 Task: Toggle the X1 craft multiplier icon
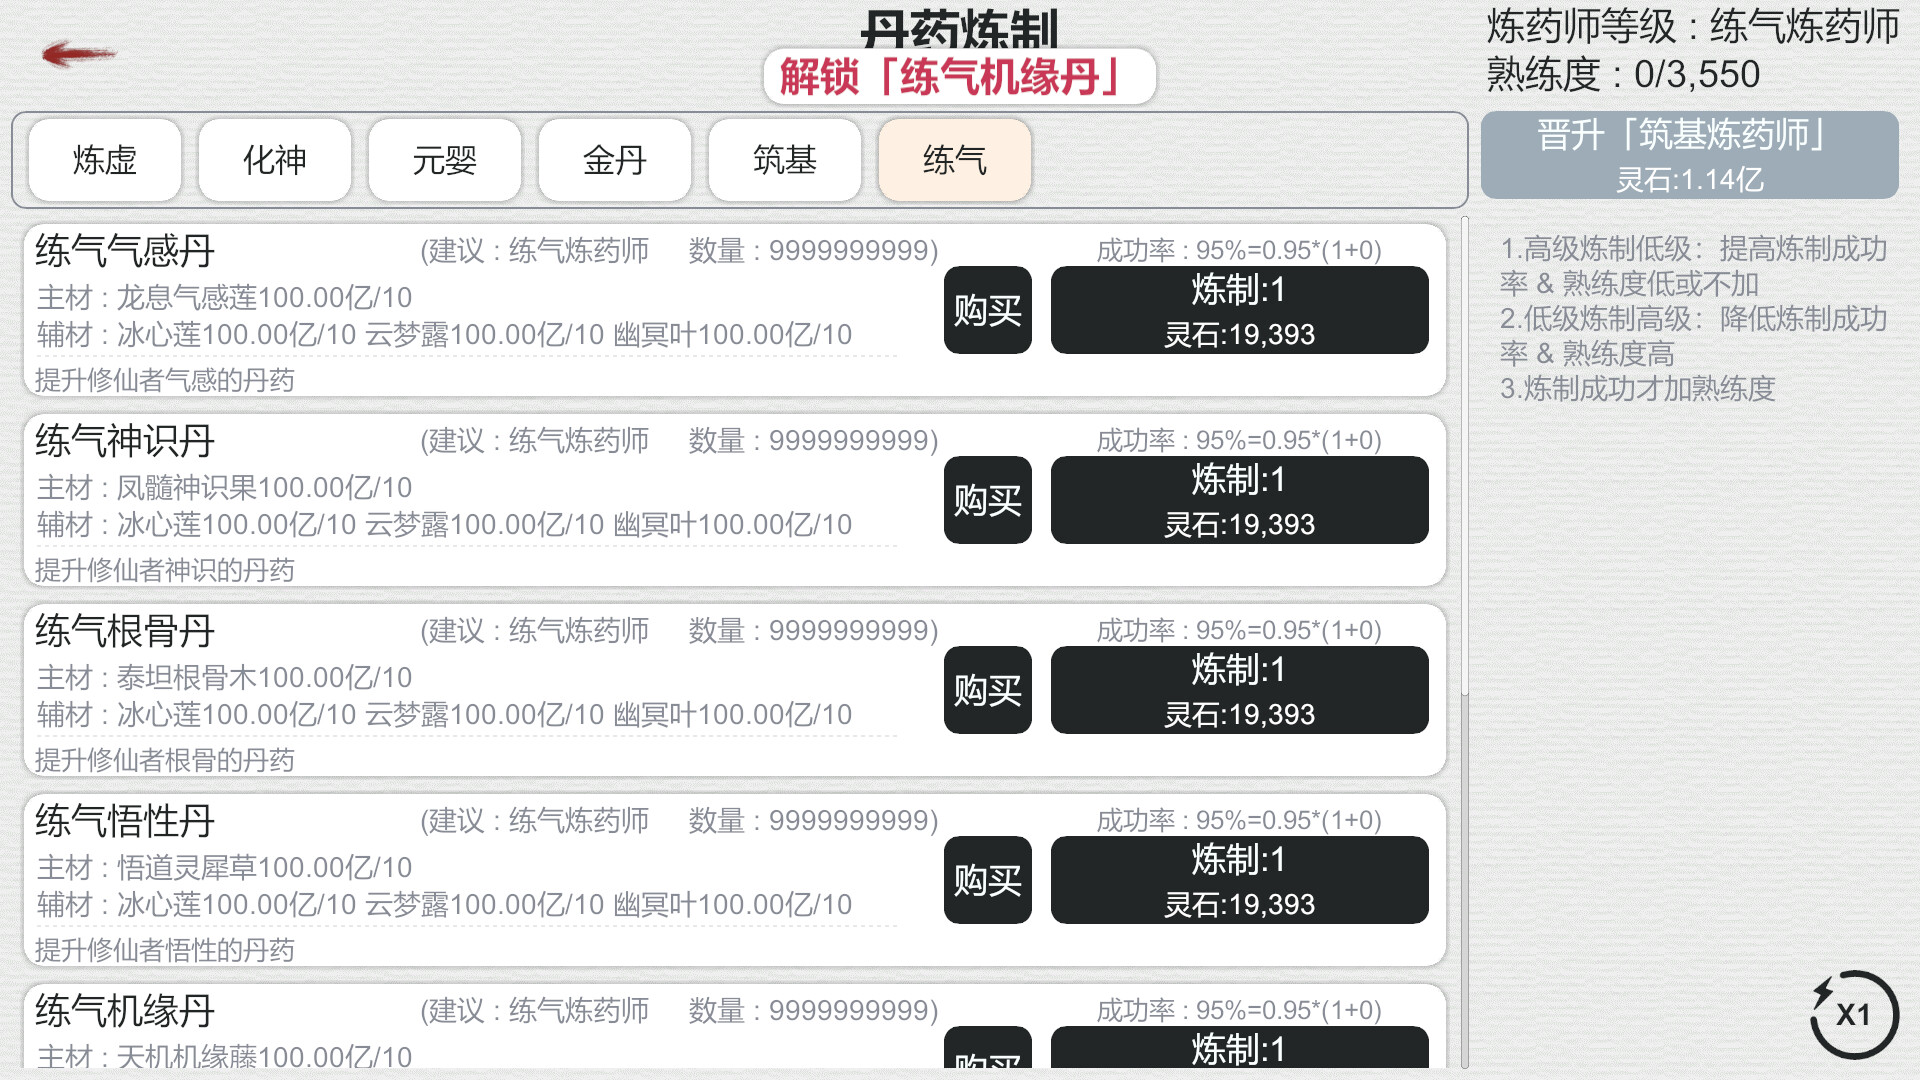click(1853, 1014)
